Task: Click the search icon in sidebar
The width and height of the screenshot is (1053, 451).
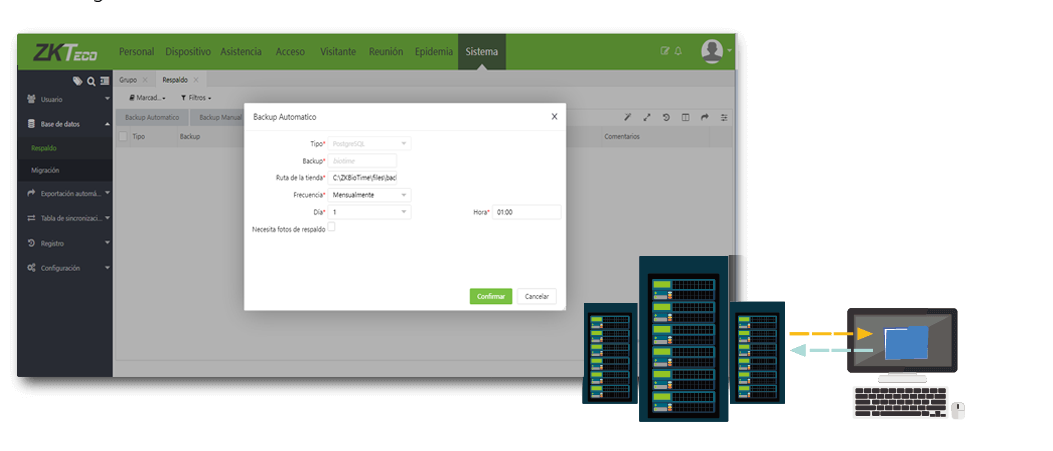Action: coord(91,80)
